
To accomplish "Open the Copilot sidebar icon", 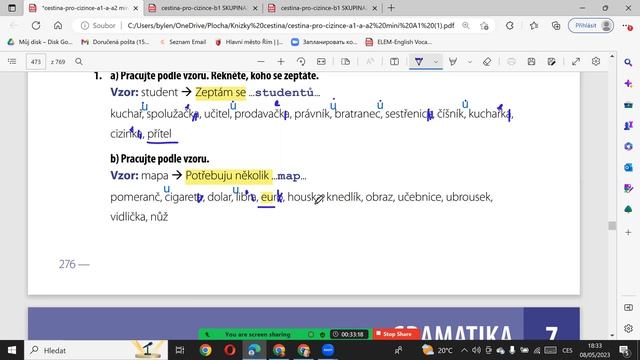I will [x=628, y=84].
